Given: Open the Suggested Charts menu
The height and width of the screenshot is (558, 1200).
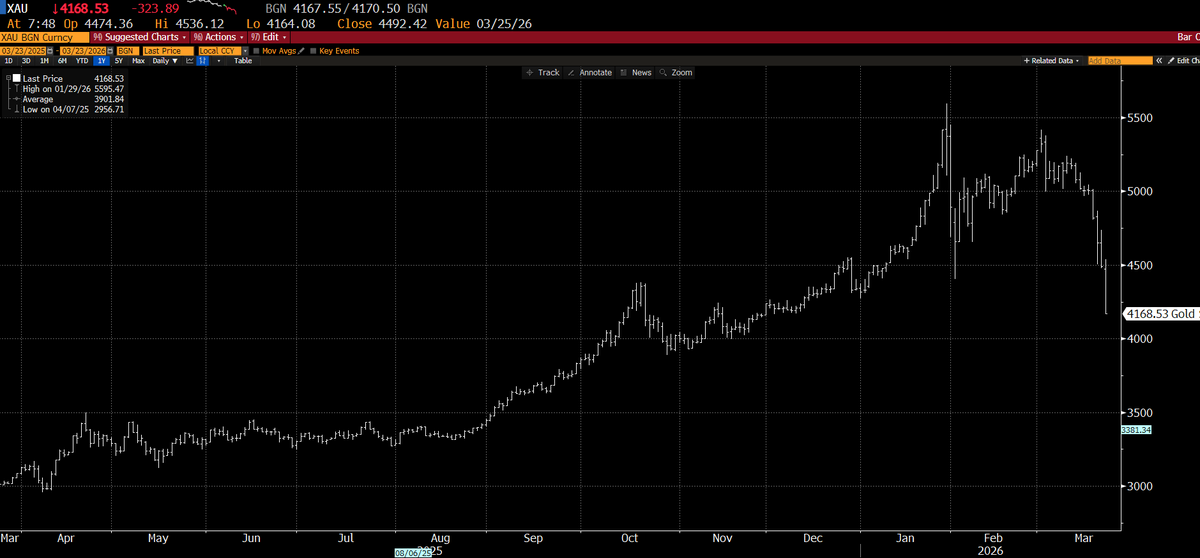Looking at the screenshot, I should point(140,37).
